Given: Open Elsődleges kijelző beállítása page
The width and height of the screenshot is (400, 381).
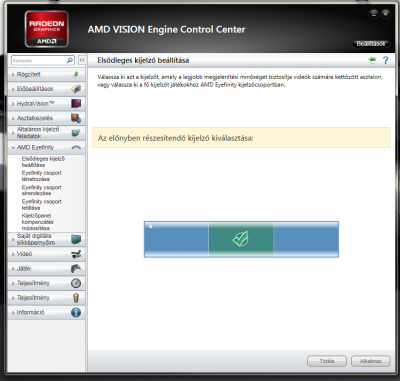Looking at the screenshot, I should [x=43, y=162].
